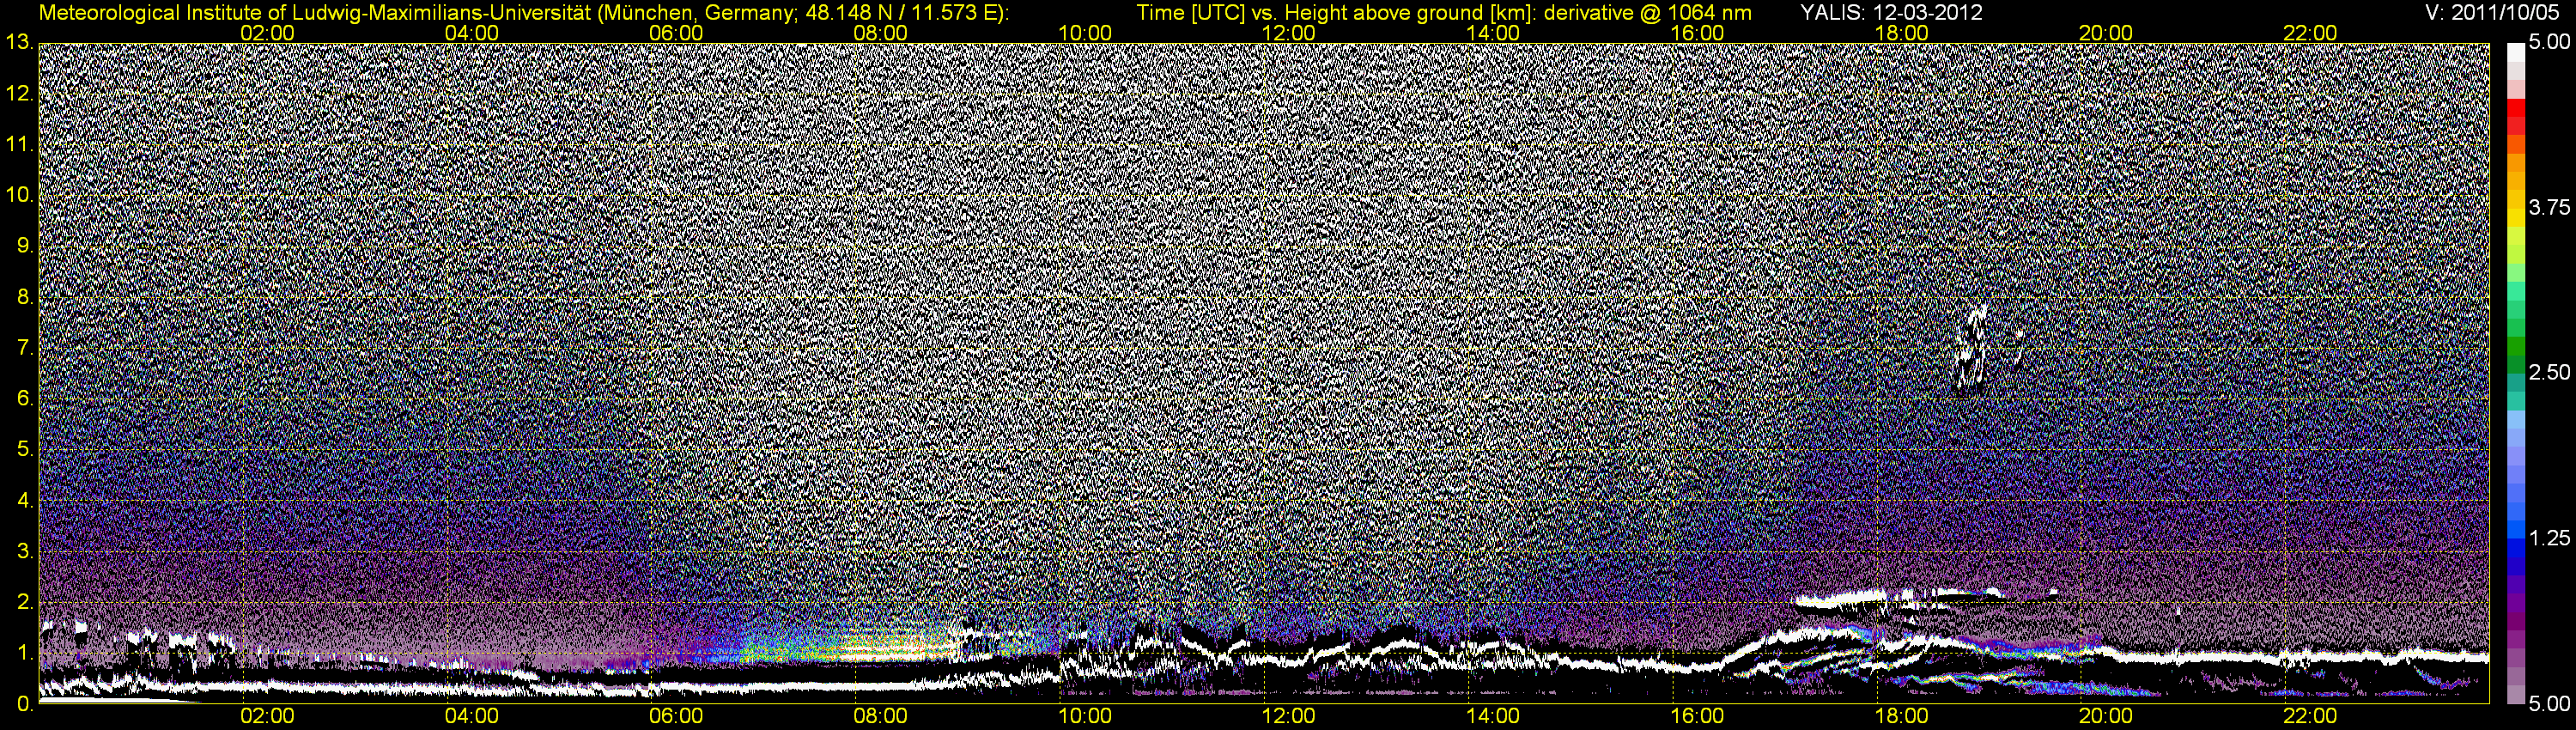The image size is (2576, 730).
Task: Click the 2.50 color scale value
Action: tap(2549, 373)
